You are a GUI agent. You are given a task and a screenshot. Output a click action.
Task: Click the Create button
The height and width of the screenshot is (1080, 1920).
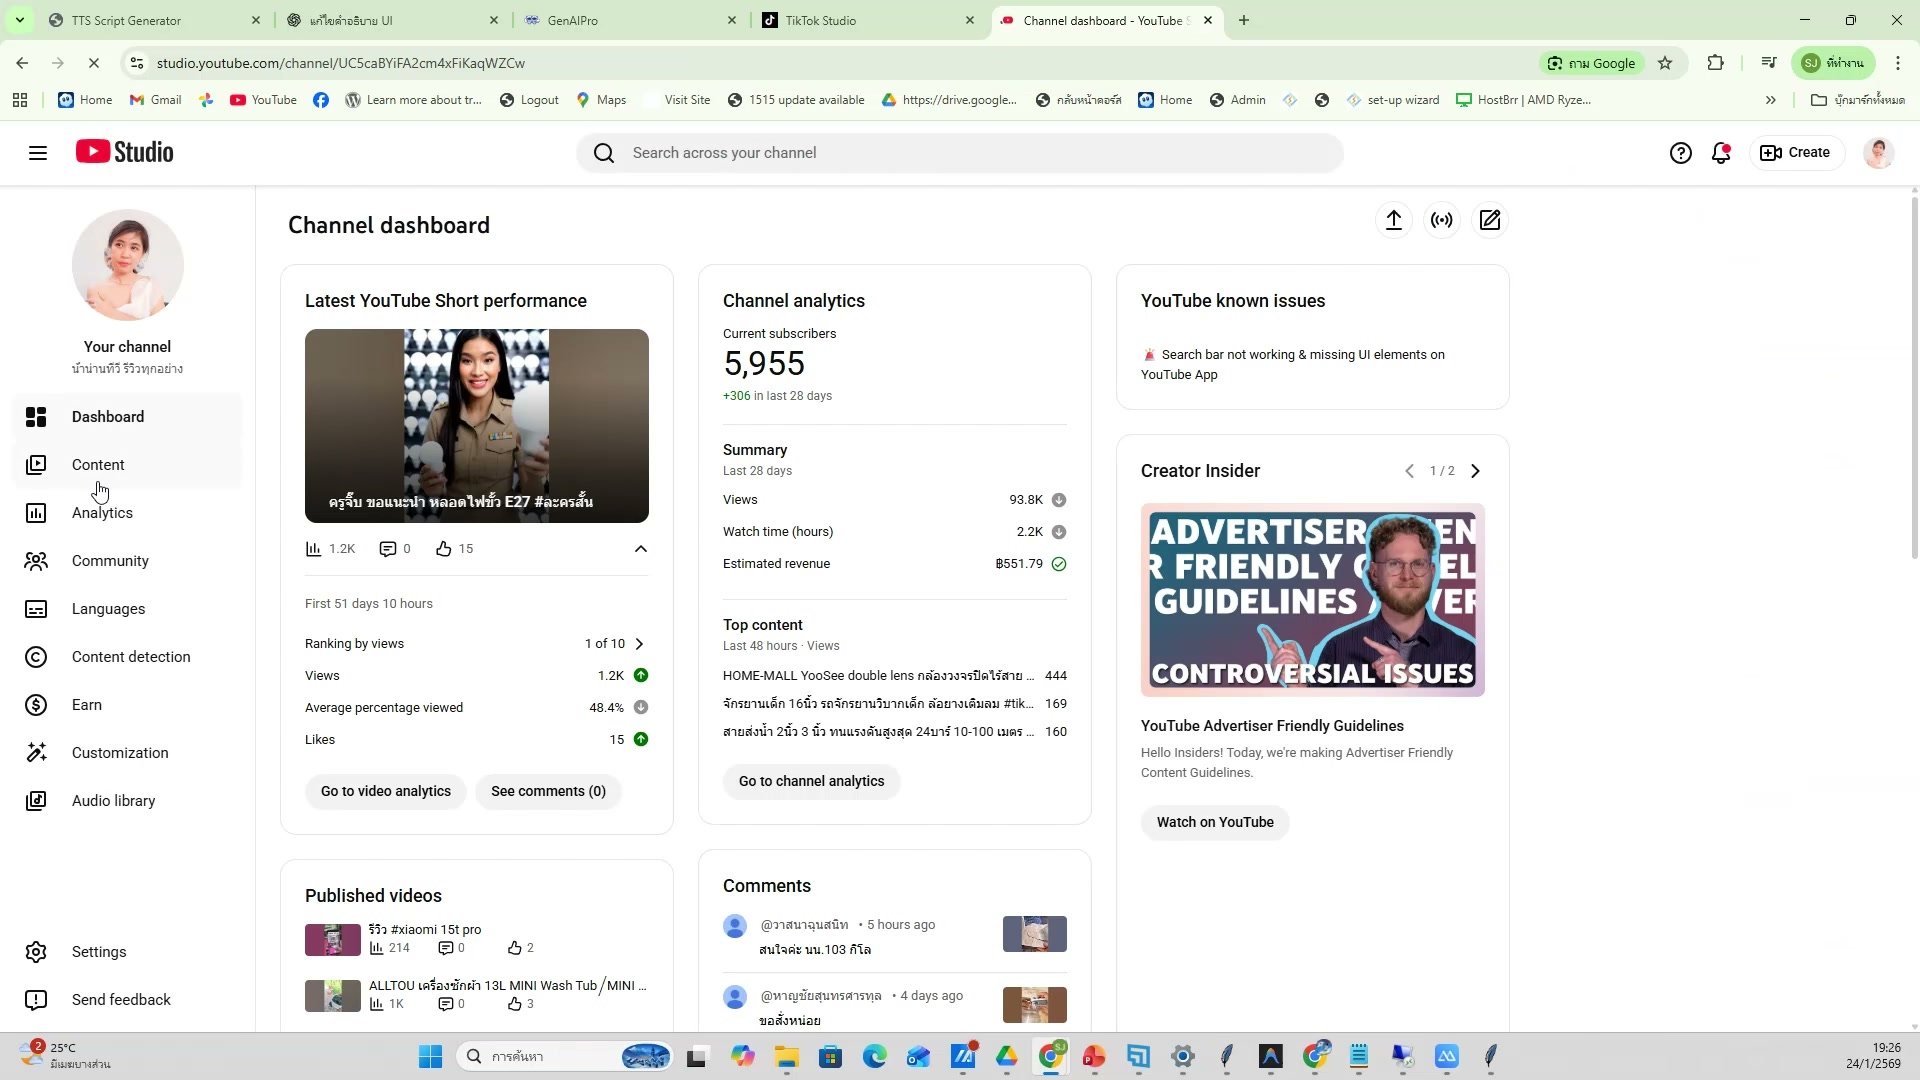pyautogui.click(x=1795, y=153)
